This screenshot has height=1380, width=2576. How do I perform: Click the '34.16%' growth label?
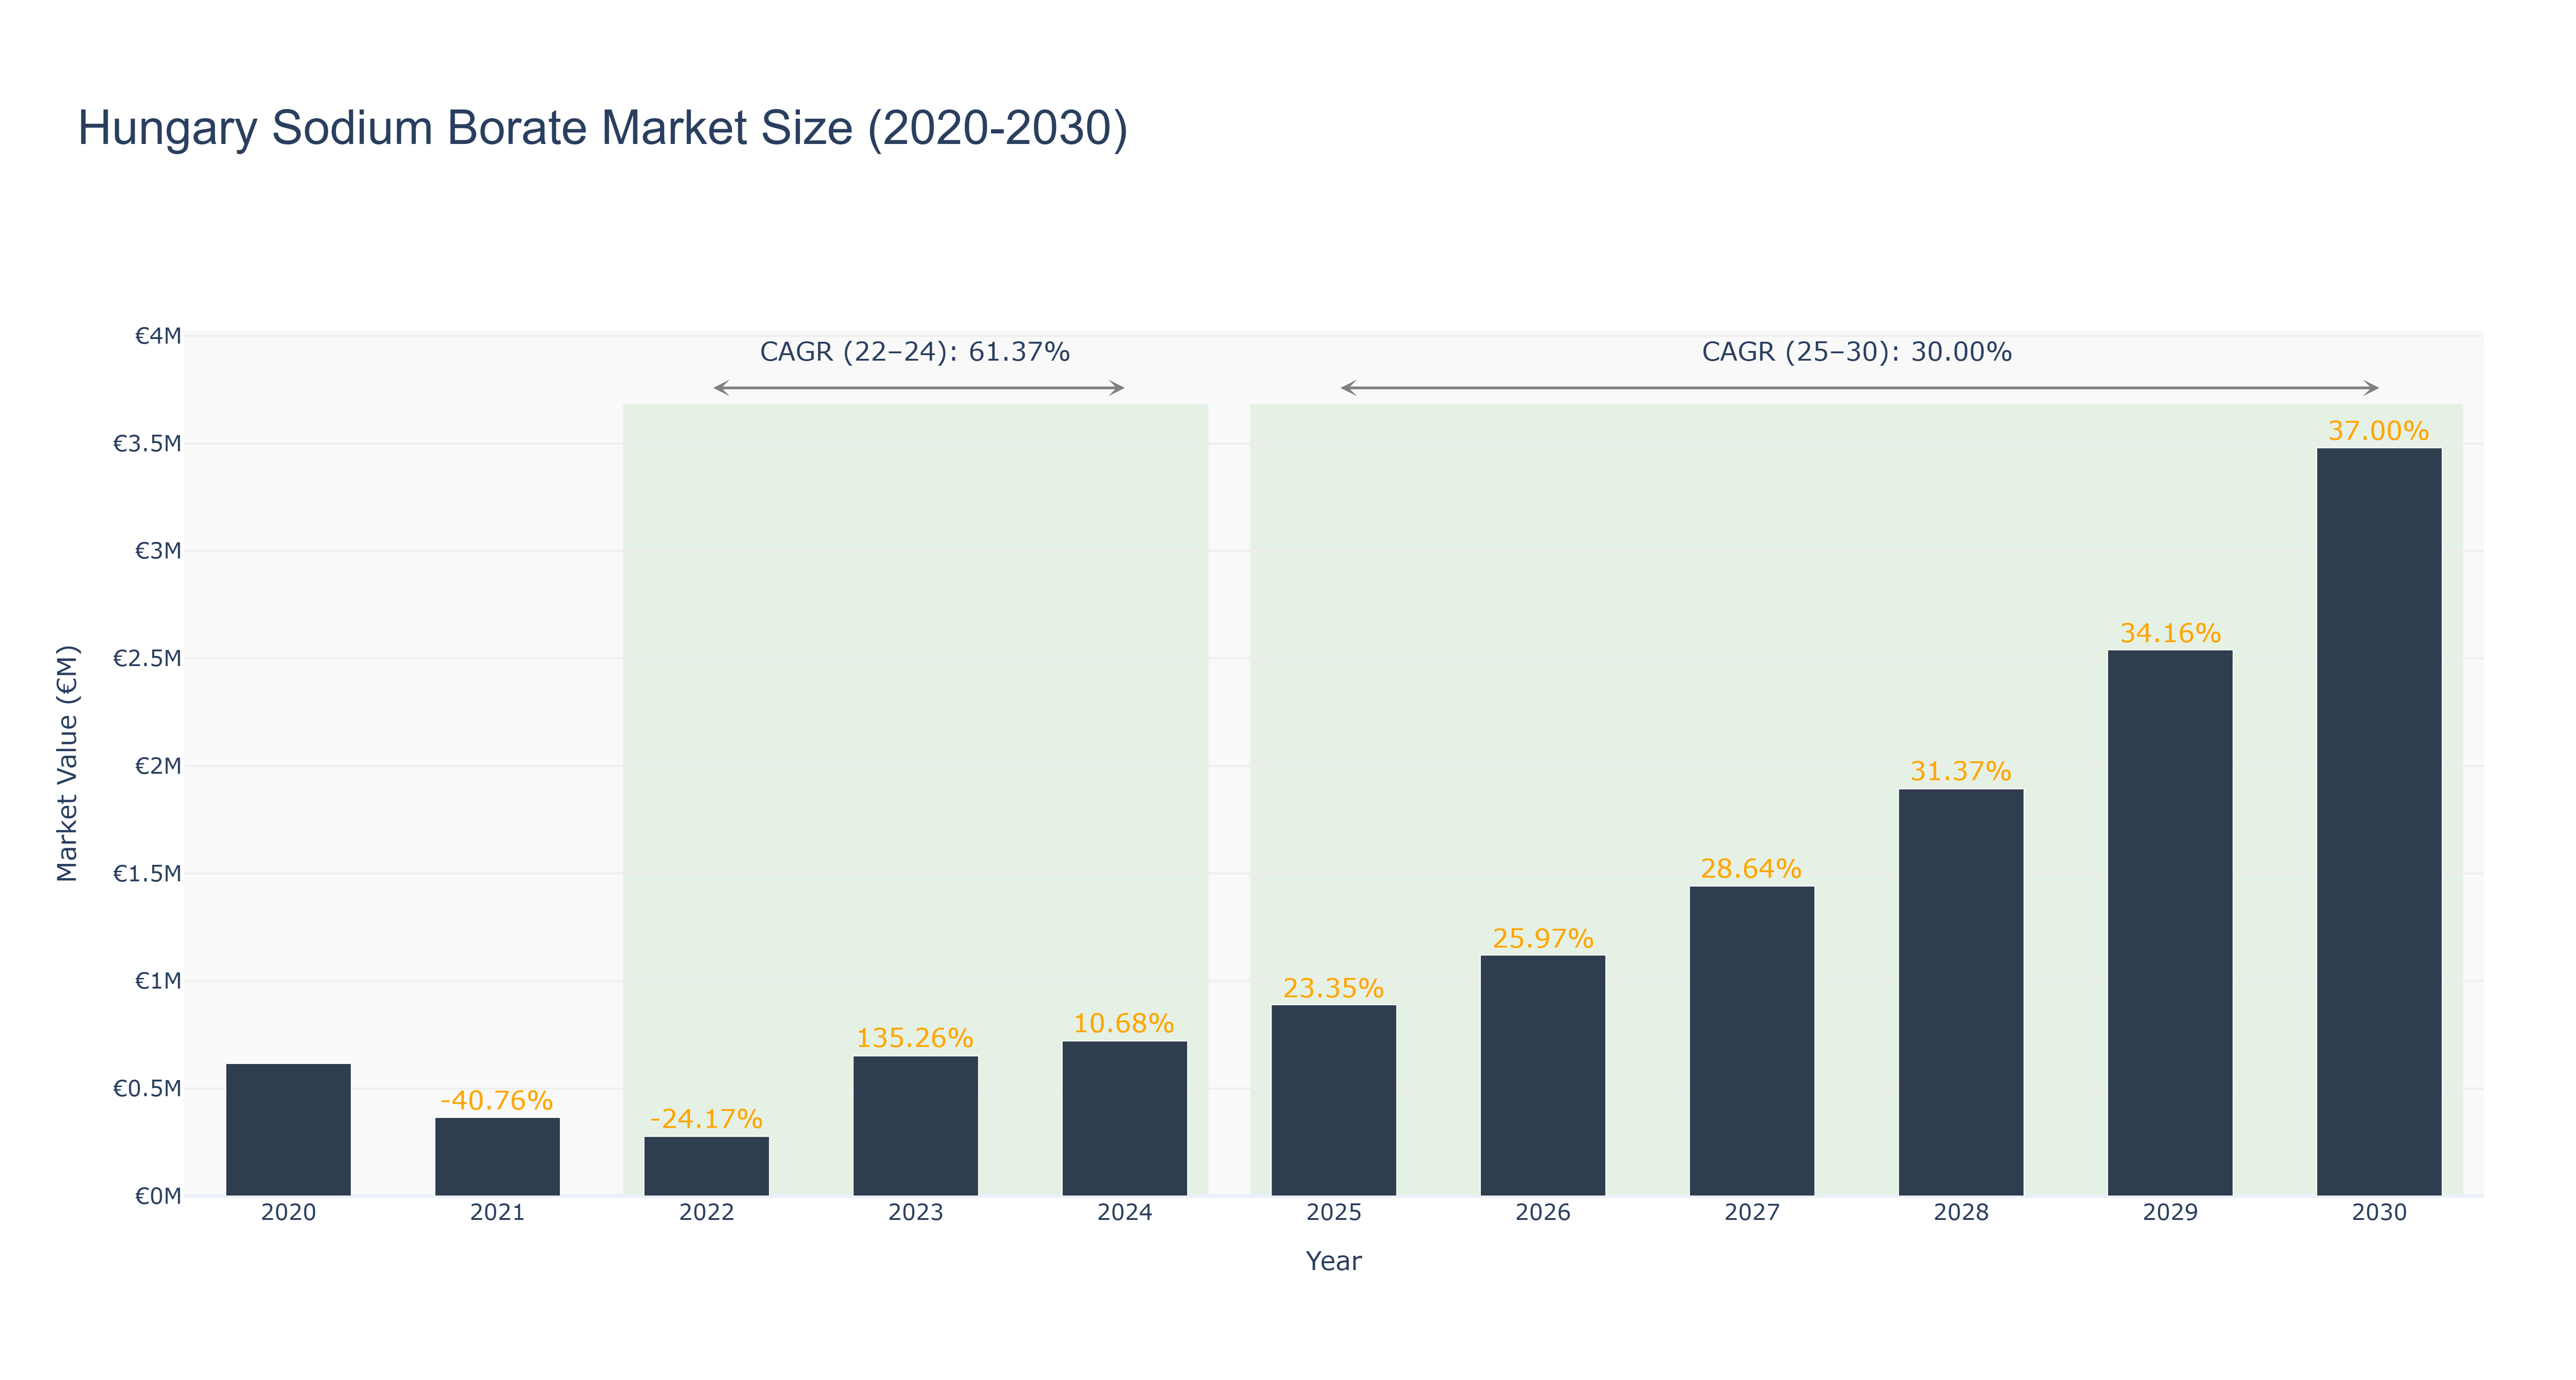click(2169, 633)
